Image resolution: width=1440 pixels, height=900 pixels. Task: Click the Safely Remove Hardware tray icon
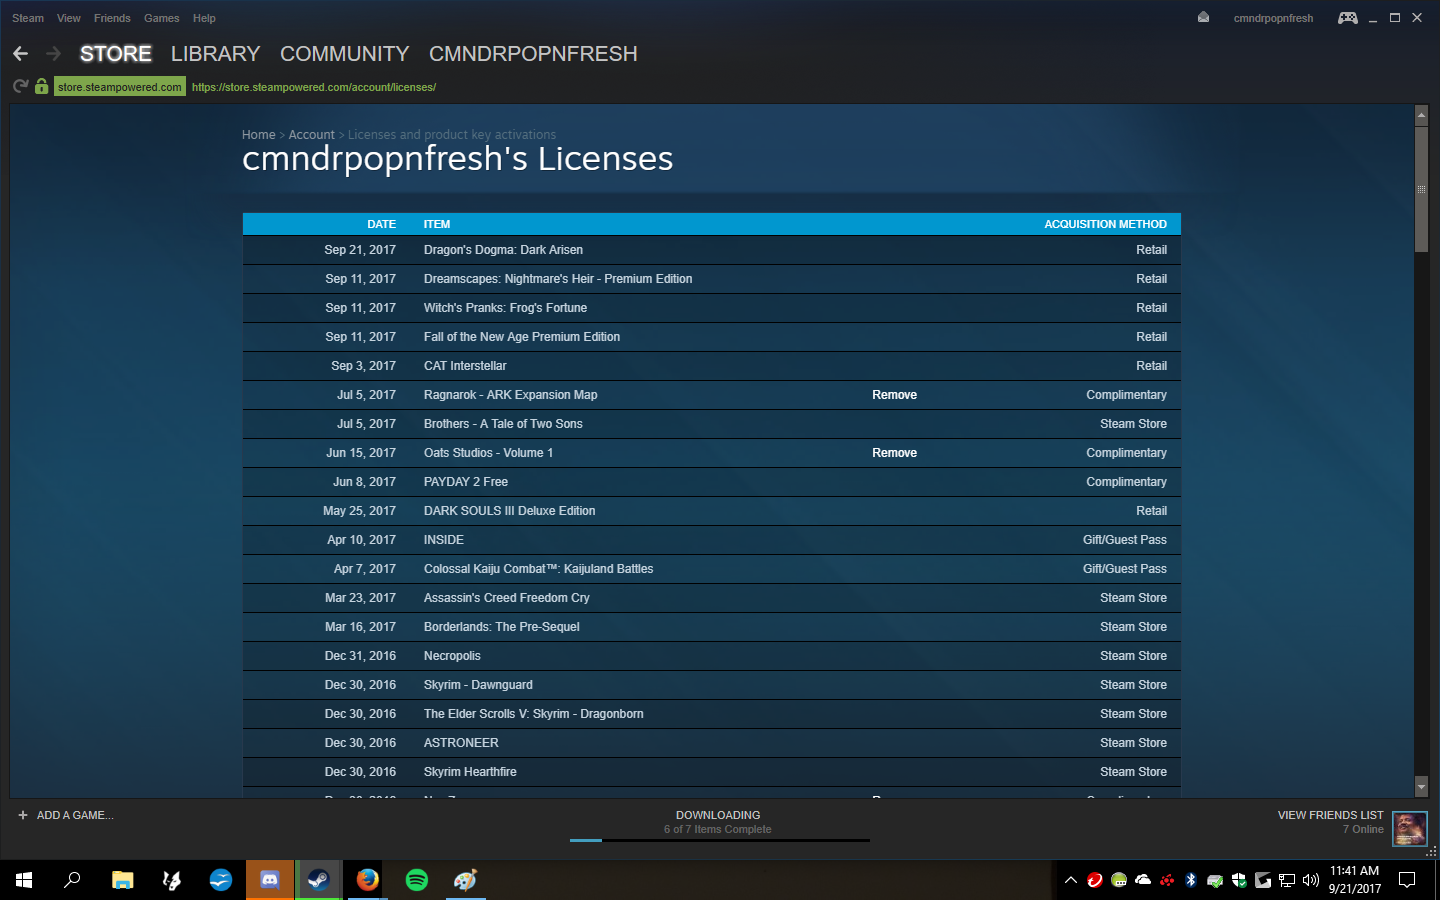click(x=1215, y=880)
